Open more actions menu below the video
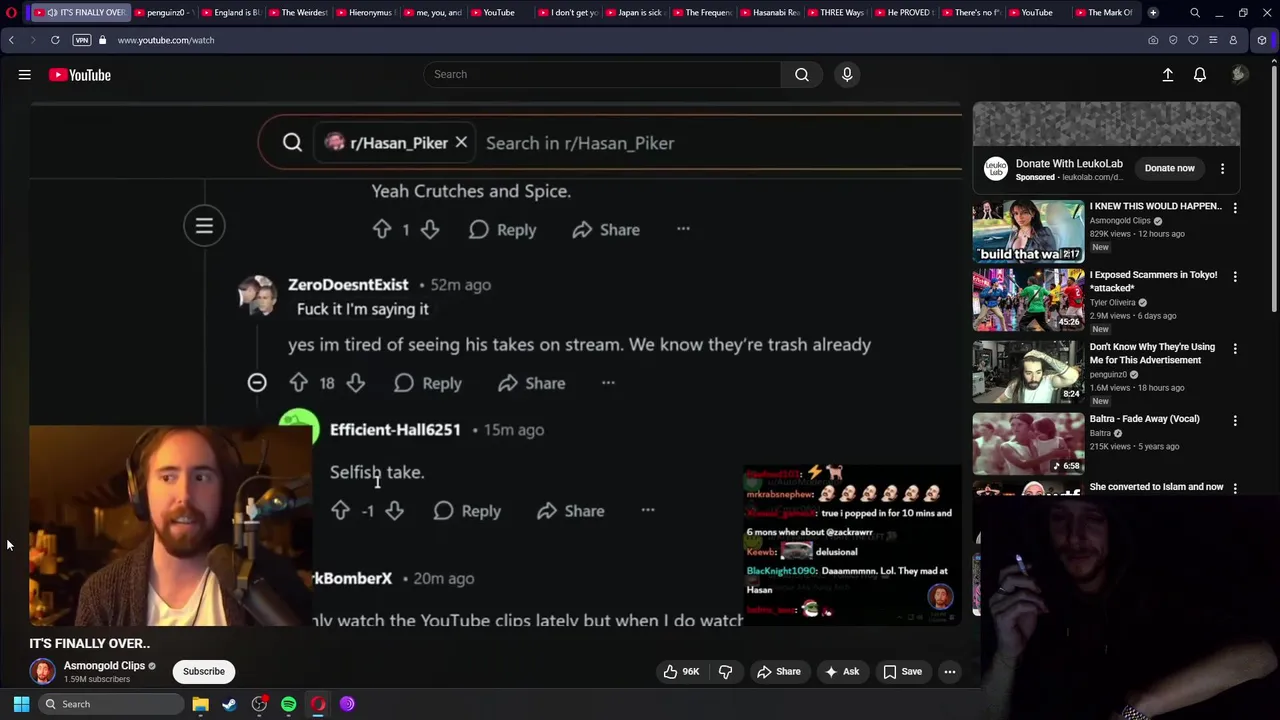 [x=950, y=671]
